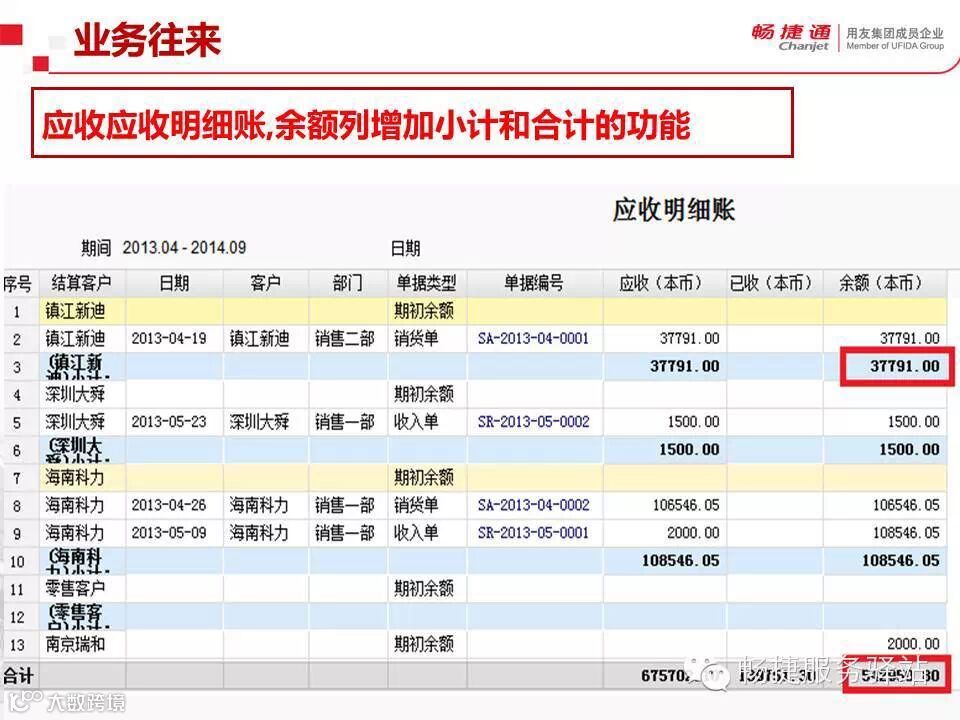Select row number 10
This screenshot has width=960, height=720.
[x=17, y=561]
